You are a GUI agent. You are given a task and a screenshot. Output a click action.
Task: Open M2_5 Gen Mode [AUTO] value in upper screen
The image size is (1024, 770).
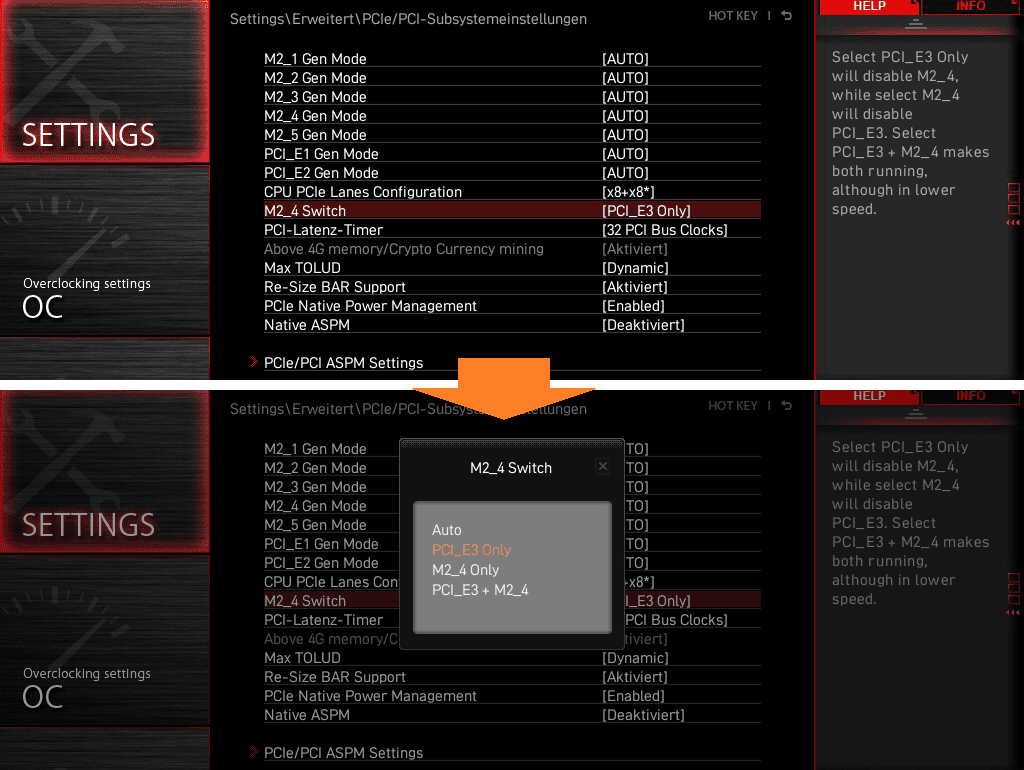pos(625,135)
